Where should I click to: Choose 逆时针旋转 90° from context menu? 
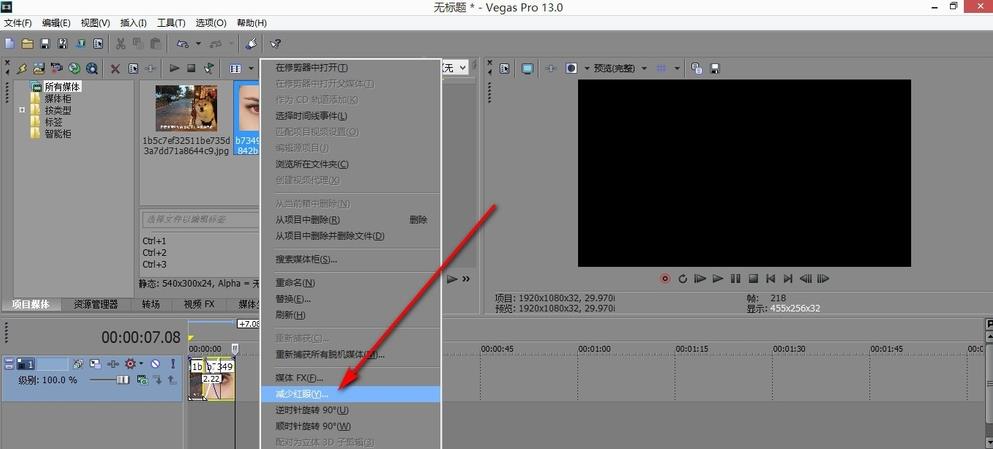pyautogui.click(x=350, y=410)
